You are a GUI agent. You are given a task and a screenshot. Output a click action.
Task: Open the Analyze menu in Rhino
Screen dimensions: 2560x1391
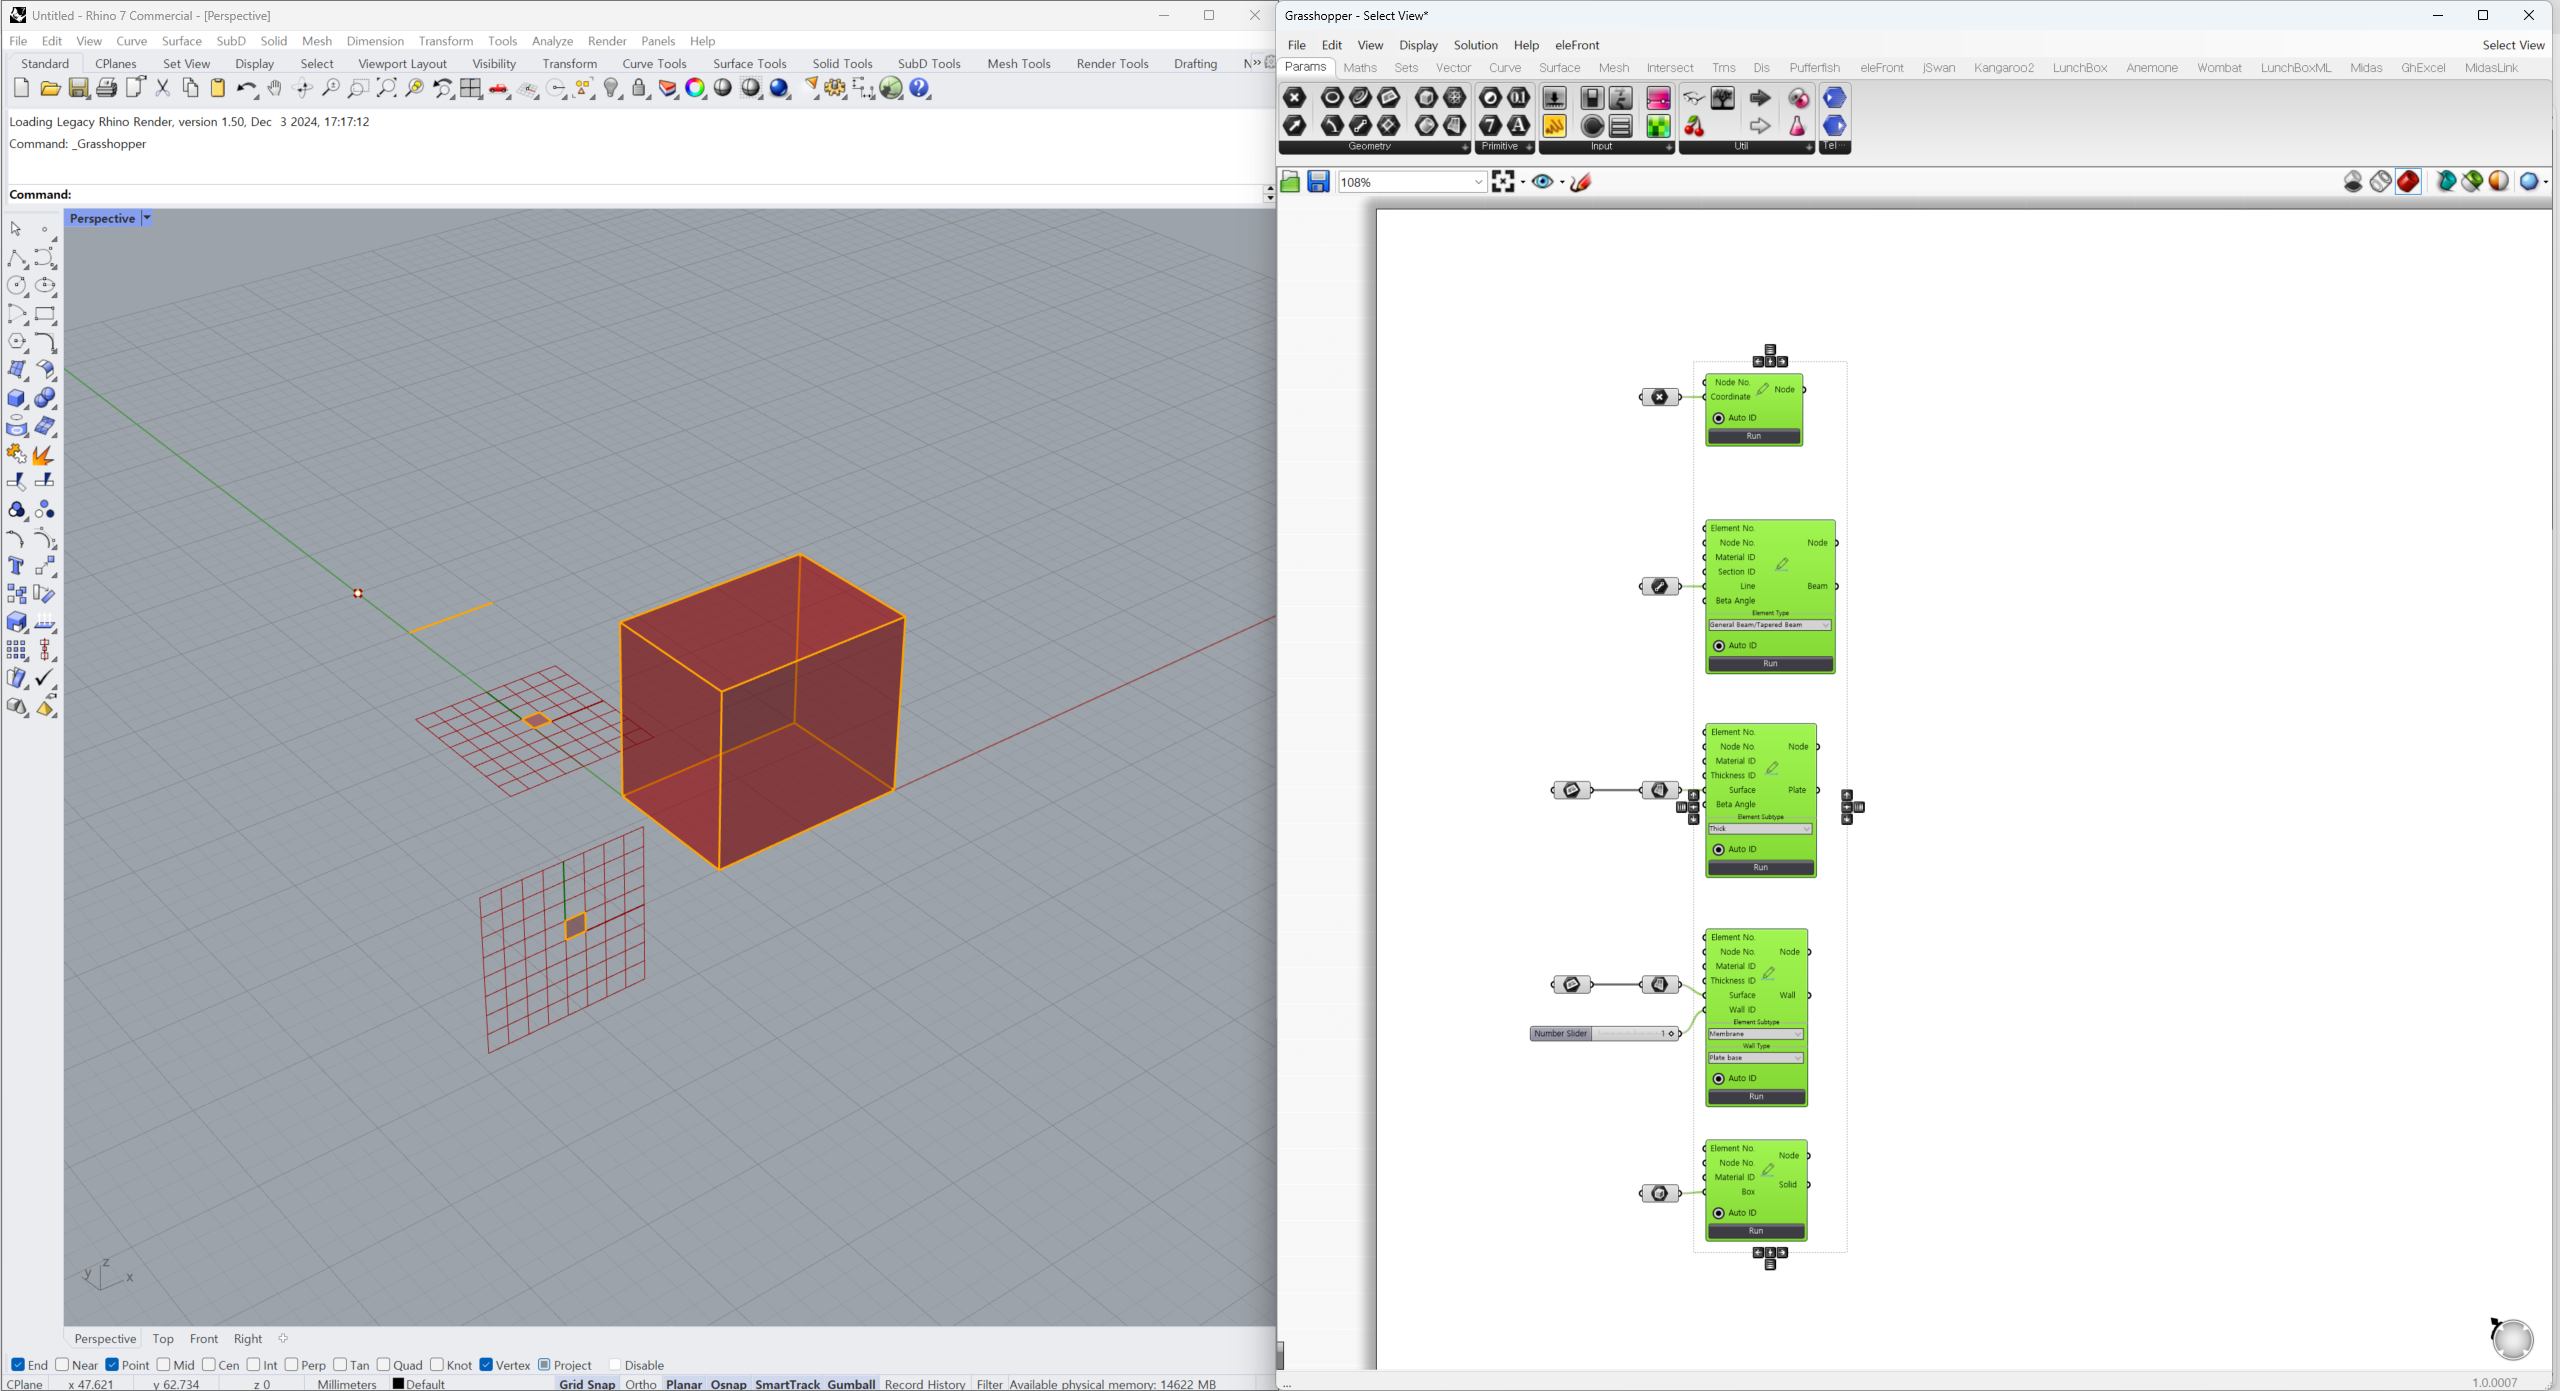(552, 41)
